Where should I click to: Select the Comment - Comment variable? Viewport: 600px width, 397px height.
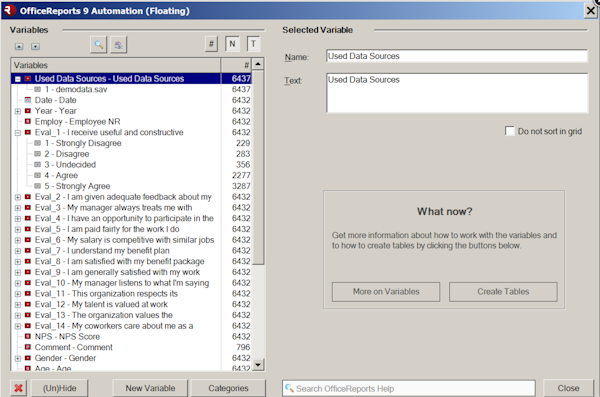coord(73,347)
